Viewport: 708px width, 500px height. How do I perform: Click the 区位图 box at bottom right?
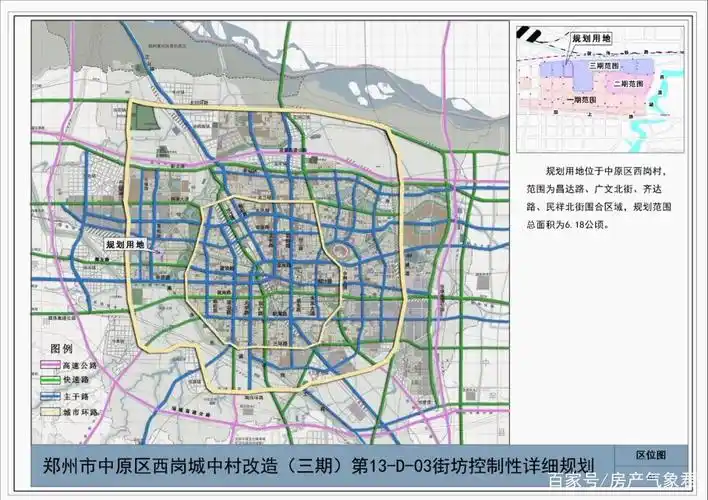(651, 455)
